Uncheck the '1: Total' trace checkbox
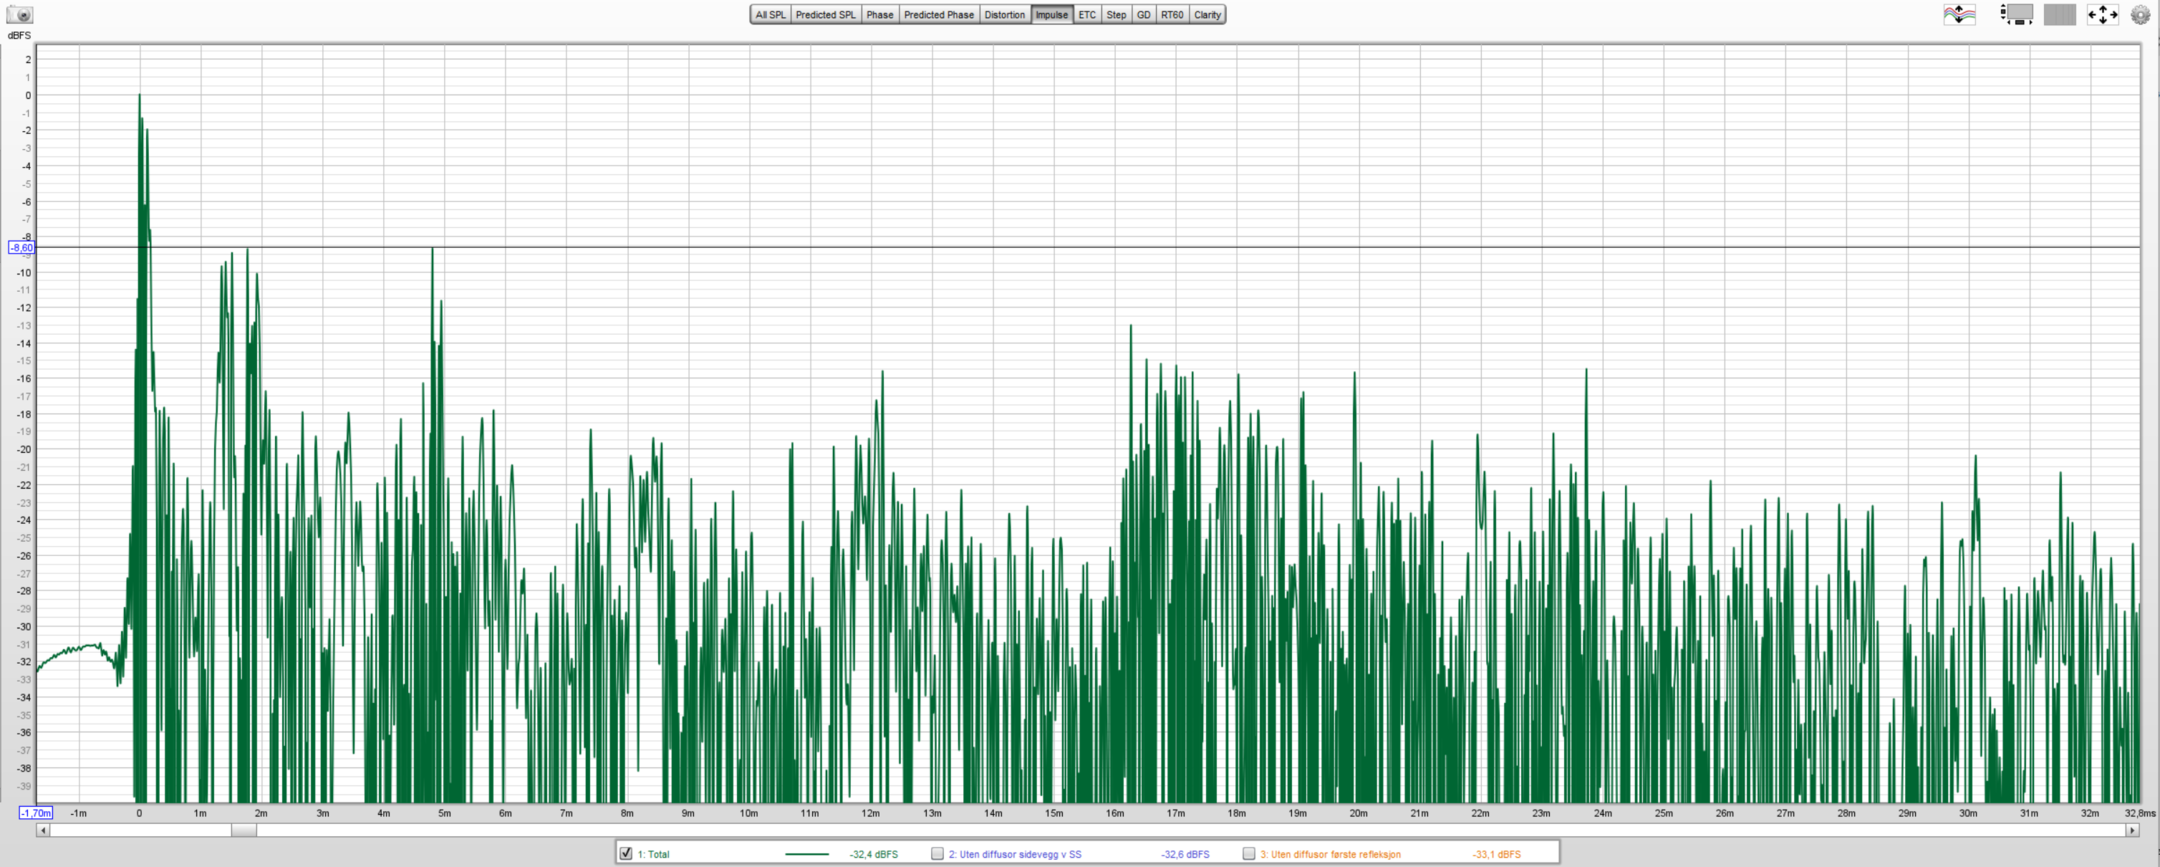The height and width of the screenshot is (867, 2160). pyautogui.click(x=626, y=853)
